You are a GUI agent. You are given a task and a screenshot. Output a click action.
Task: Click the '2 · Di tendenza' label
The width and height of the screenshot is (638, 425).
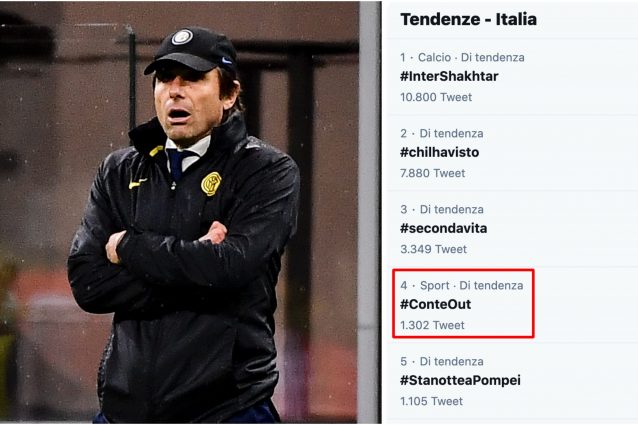click(x=442, y=134)
